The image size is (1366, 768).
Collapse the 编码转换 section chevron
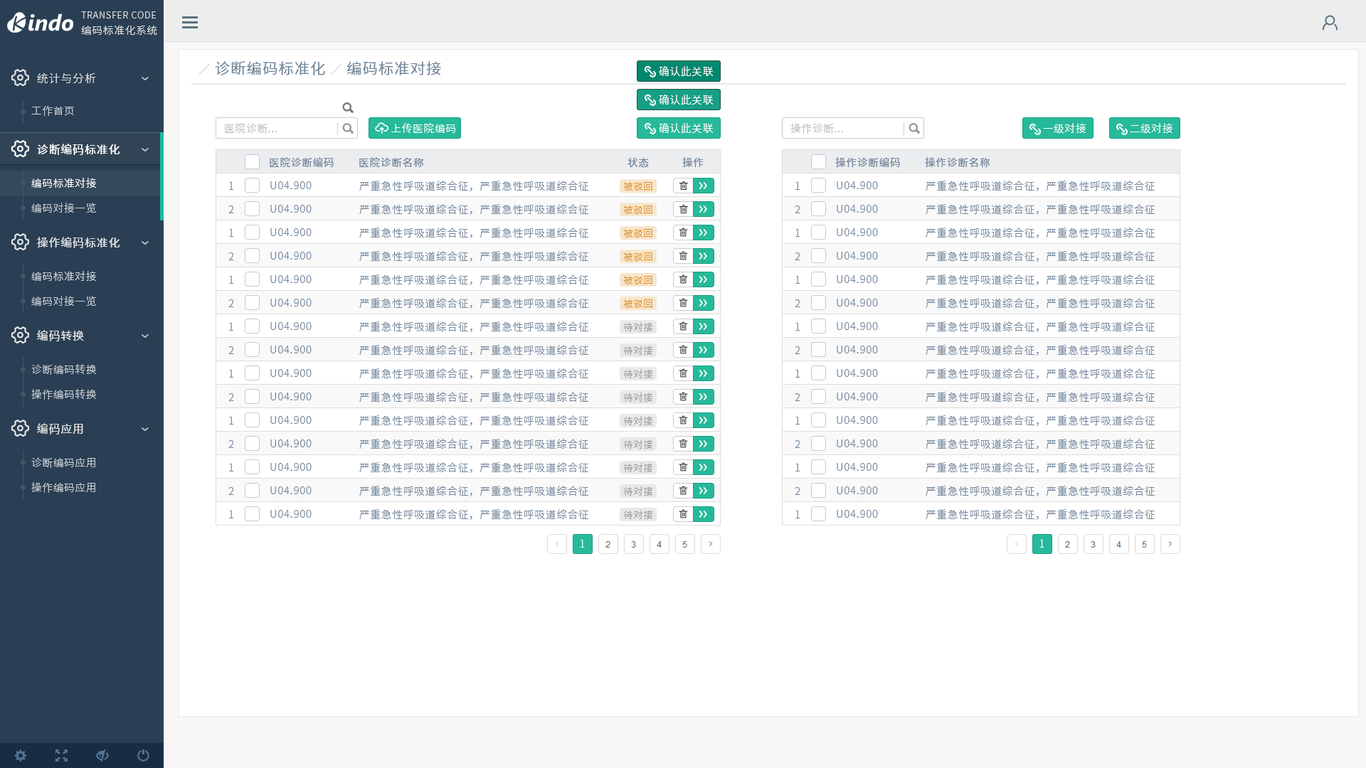point(145,335)
